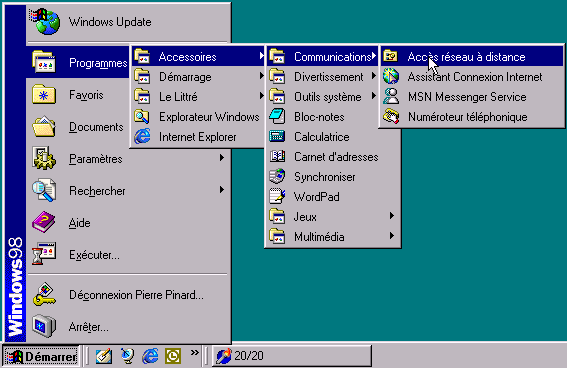
Task: Click Internet Explorer quick launch icon
Action: (x=150, y=356)
